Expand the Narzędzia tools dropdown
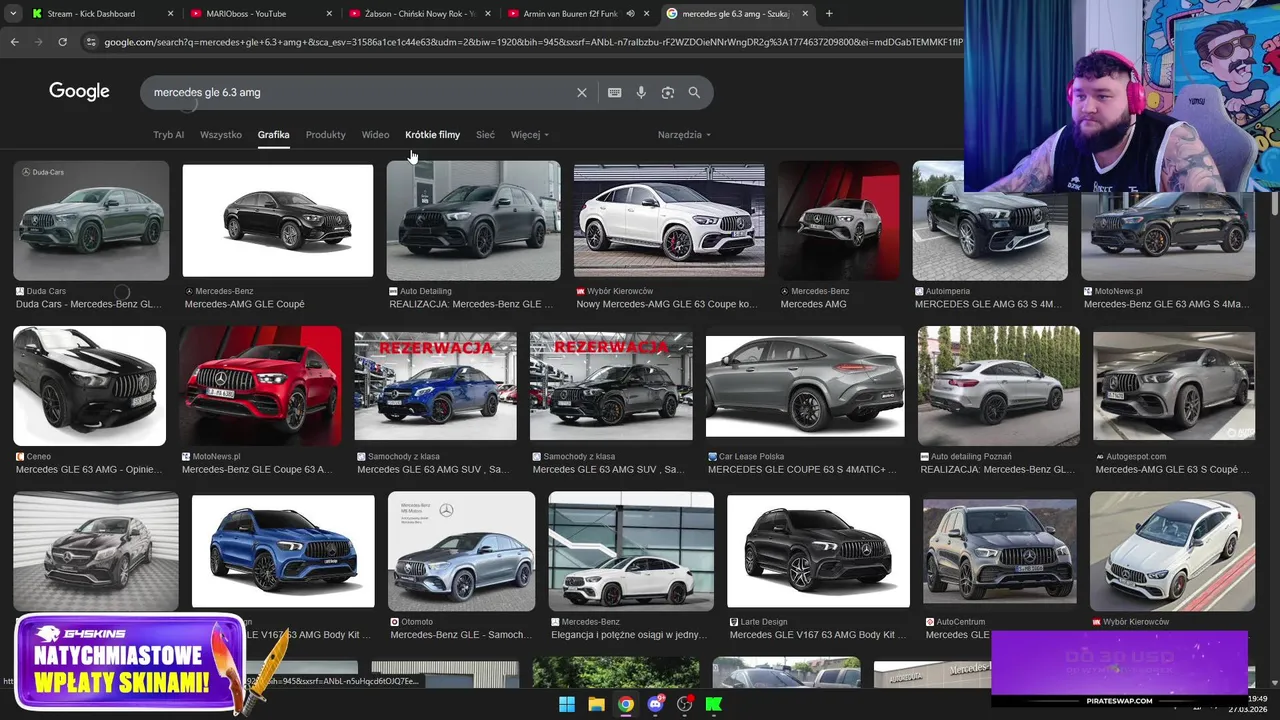 [684, 135]
